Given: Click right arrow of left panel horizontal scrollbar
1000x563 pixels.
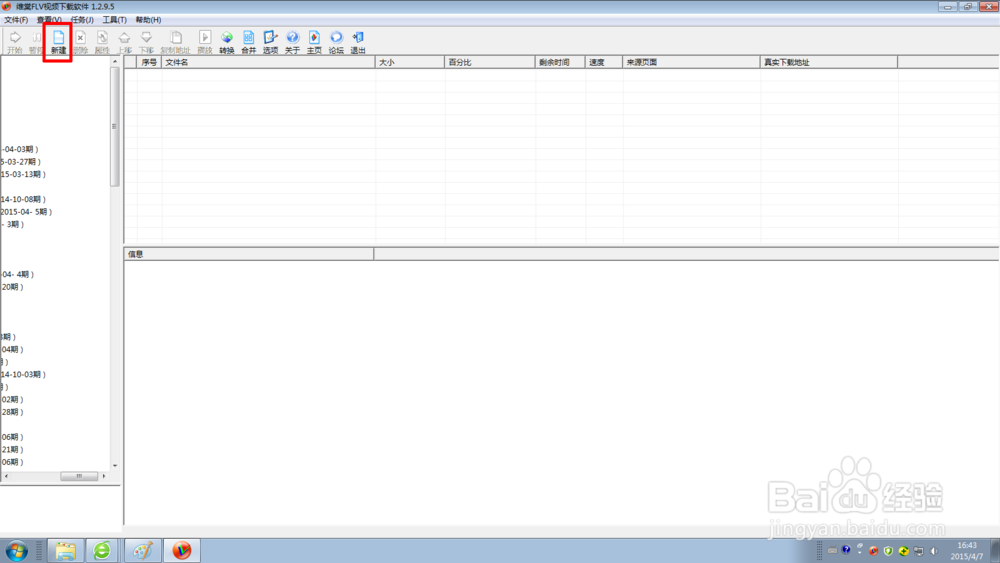Looking at the screenshot, I should pyautogui.click(x=104, y=476).
